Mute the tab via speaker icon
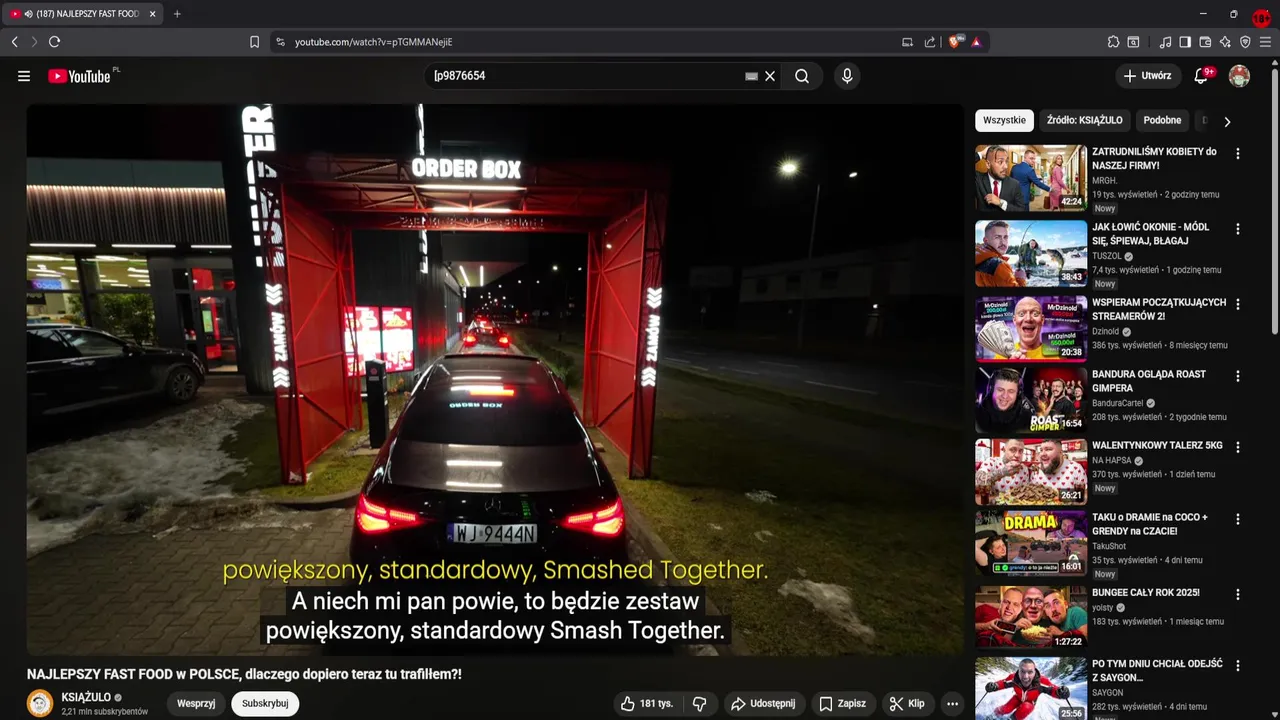Image resolution: width=1280 pixels, height=720 pixels. [x=27, y=14]
